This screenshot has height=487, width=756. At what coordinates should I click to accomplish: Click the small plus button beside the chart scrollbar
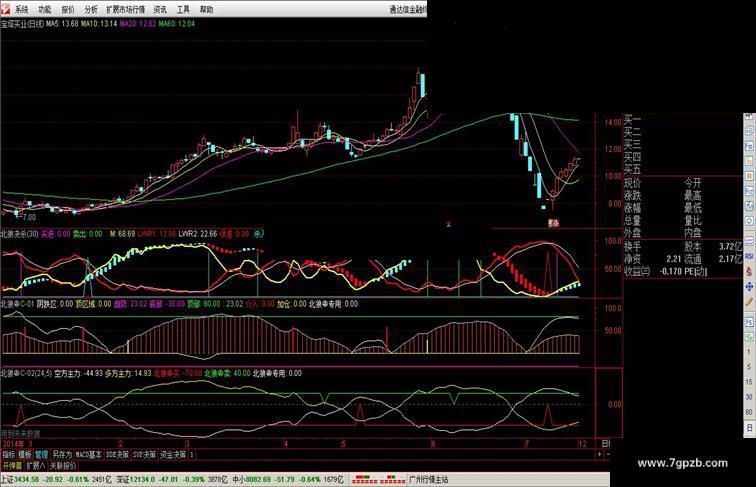[600, 454]
